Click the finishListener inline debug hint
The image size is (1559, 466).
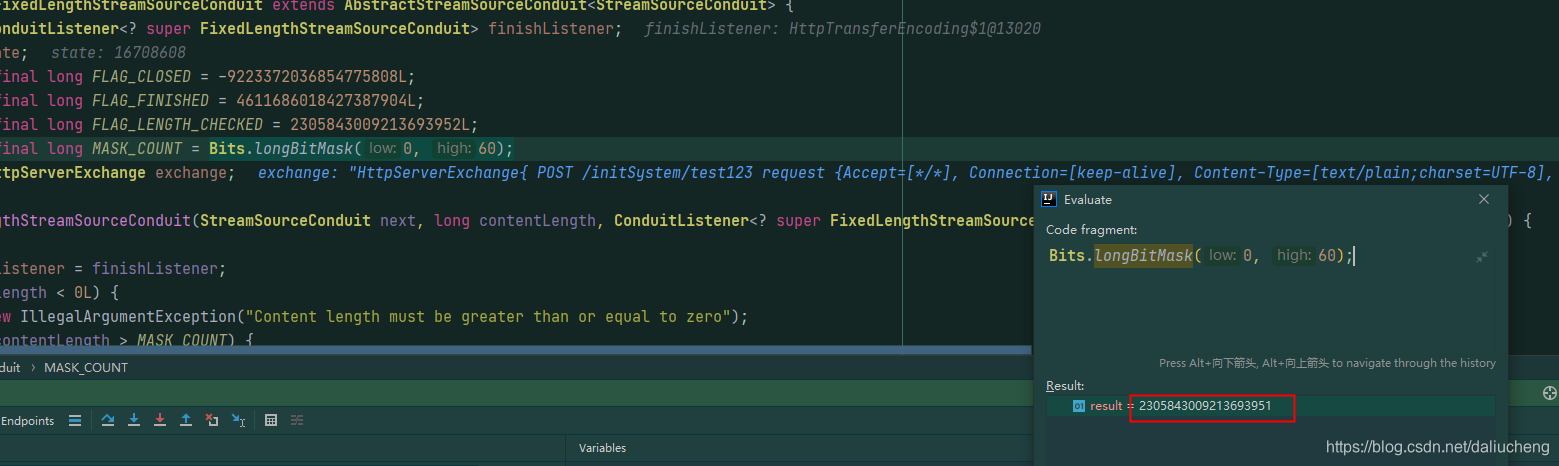(x=842, y=29)
